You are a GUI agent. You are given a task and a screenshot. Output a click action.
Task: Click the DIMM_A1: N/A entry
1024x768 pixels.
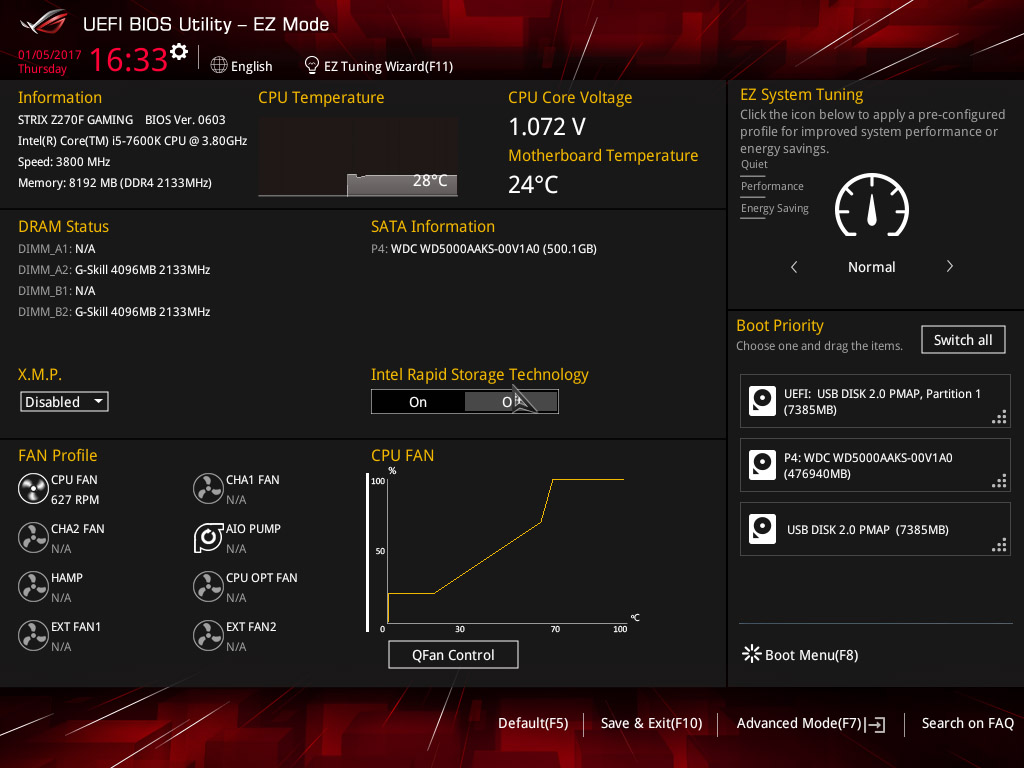tap(57, 249)
